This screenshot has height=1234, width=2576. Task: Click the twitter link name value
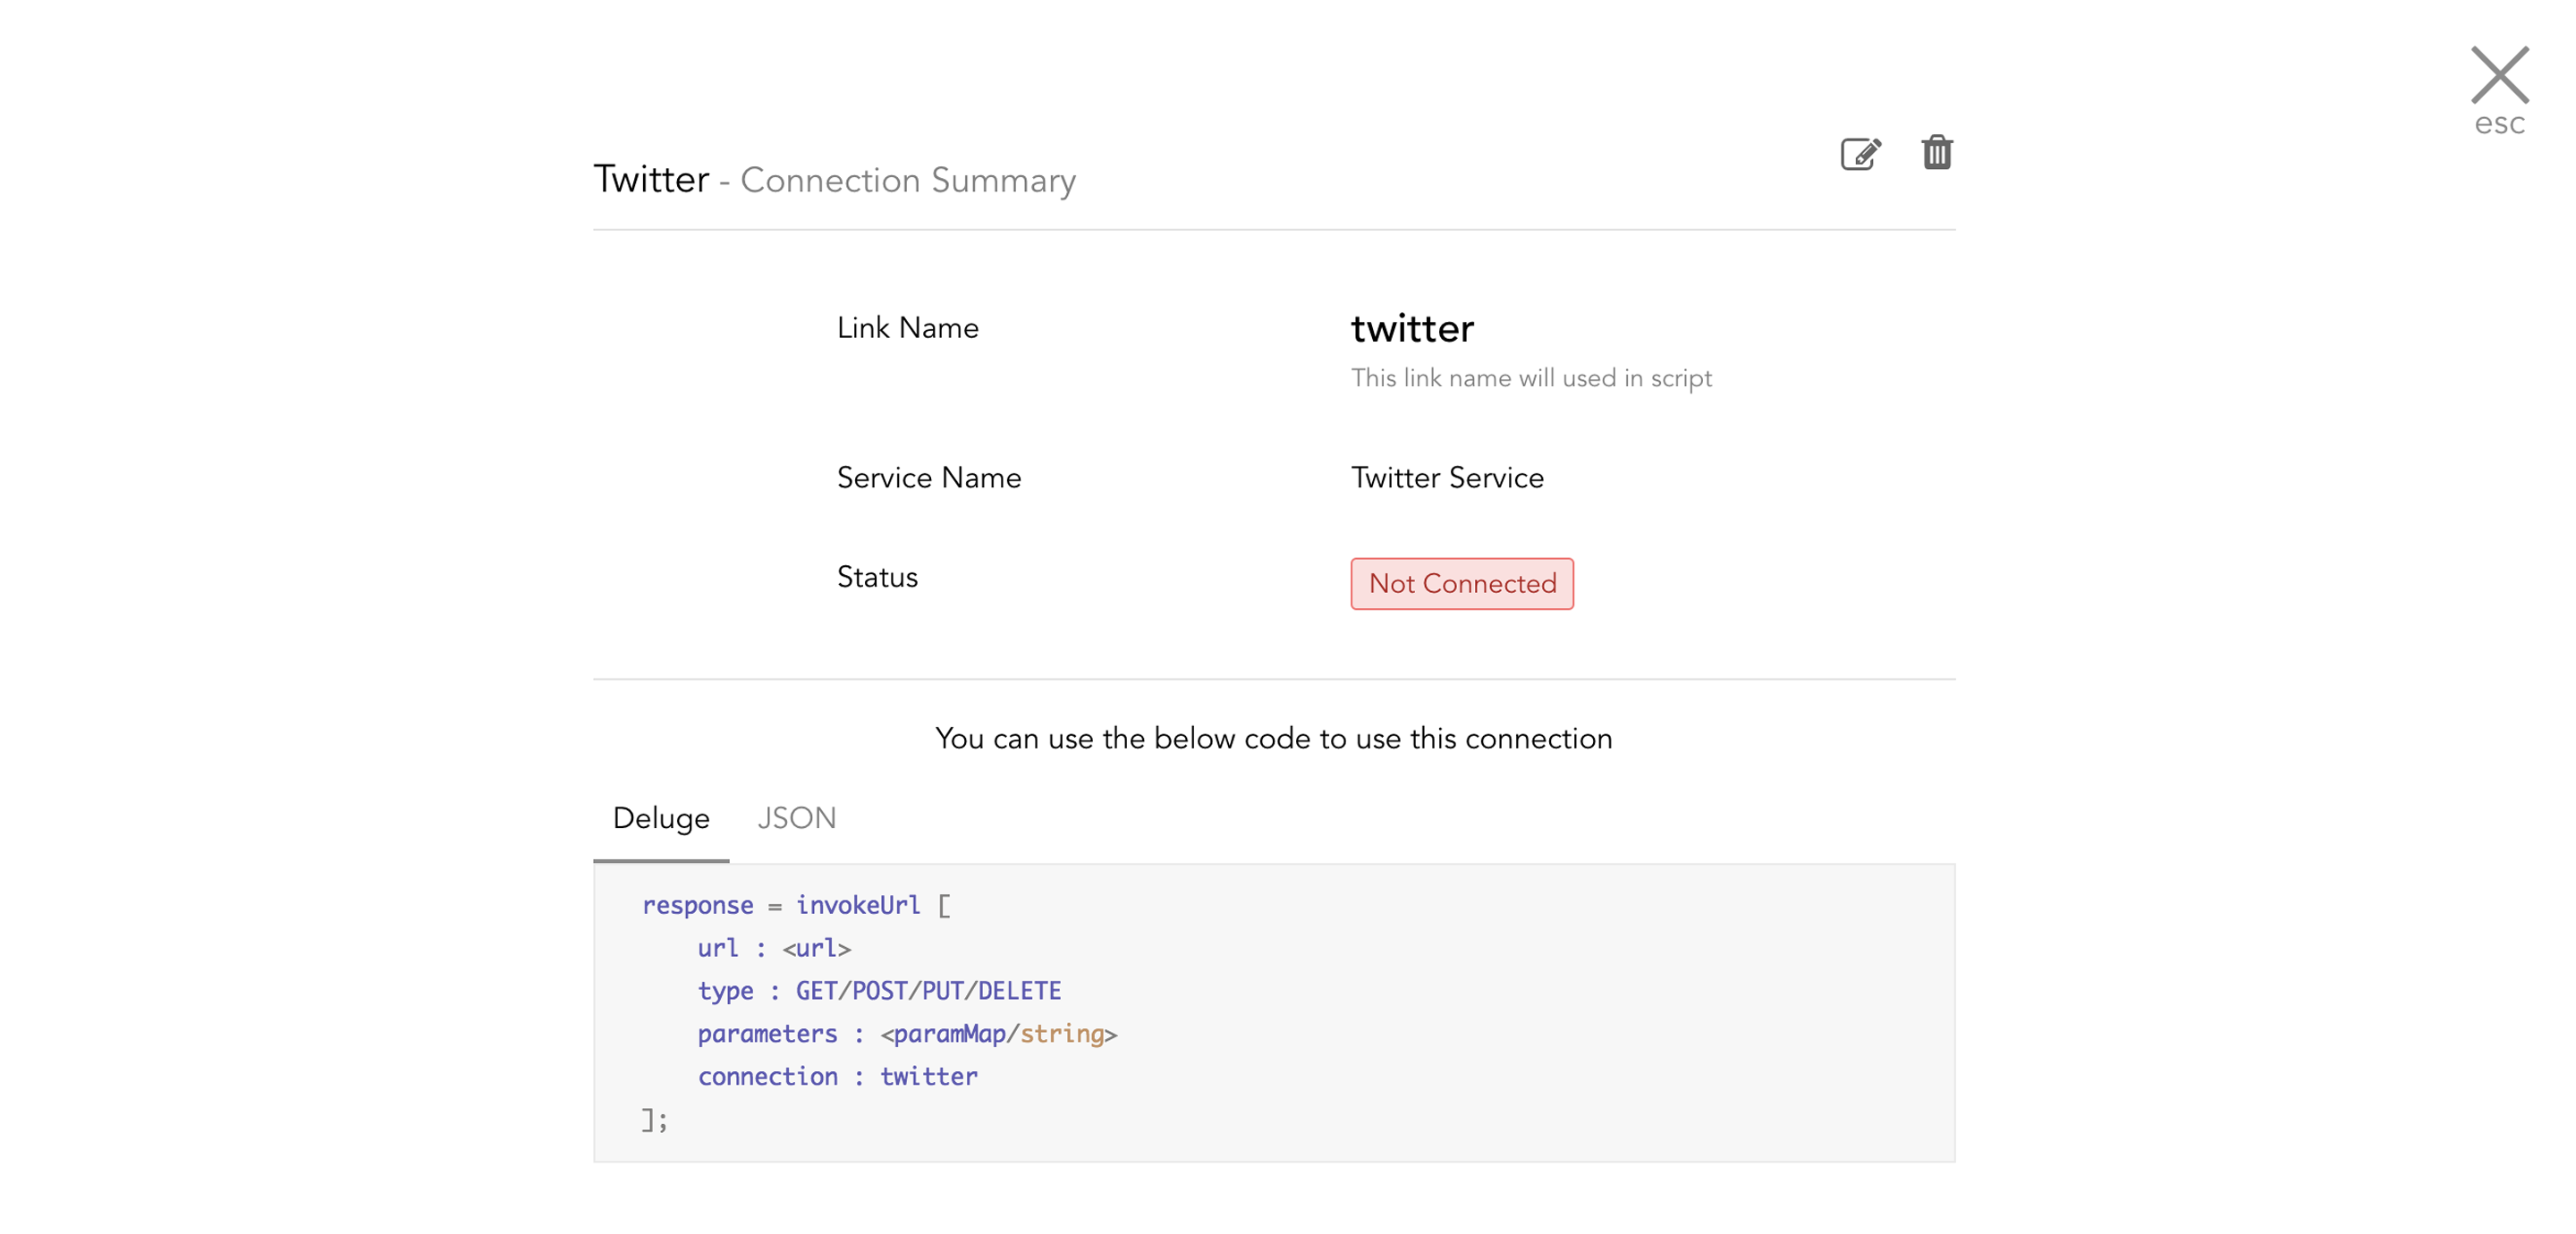pos(1411,329)
